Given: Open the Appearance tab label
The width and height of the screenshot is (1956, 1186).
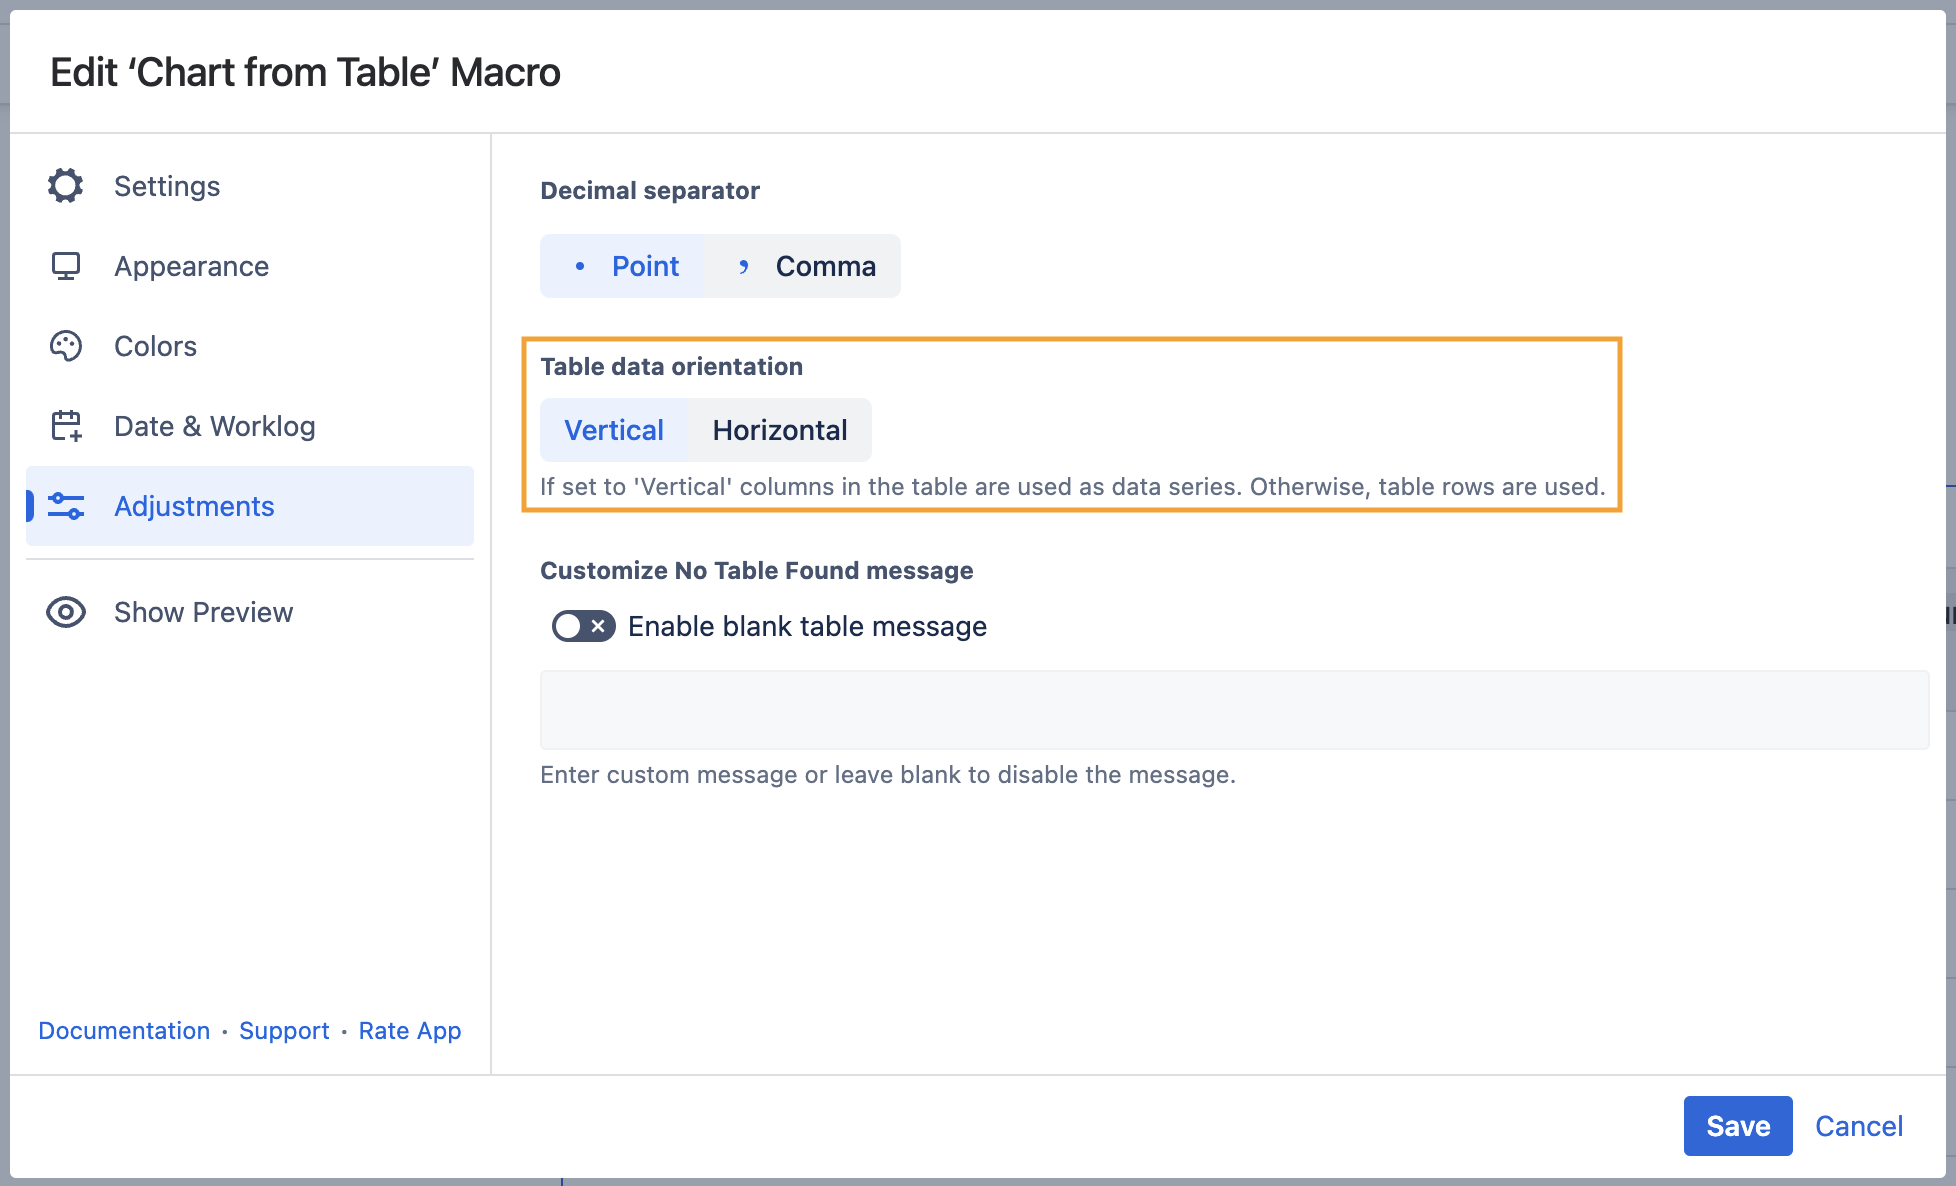Looking at the screenshot, I should [191, 266].
